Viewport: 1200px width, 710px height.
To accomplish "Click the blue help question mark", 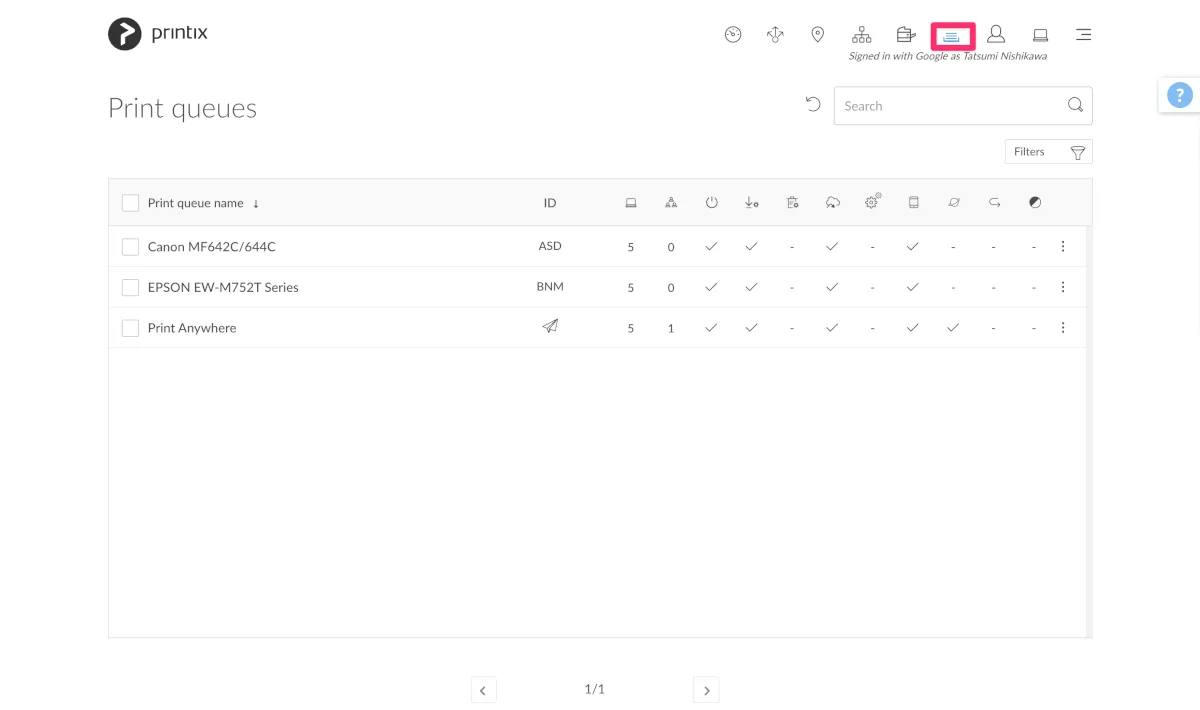I will [x=1180, y=96].
